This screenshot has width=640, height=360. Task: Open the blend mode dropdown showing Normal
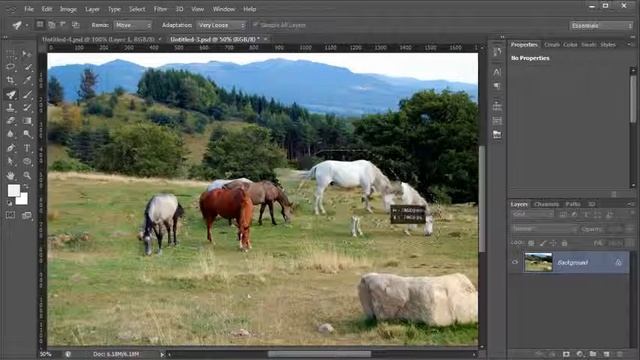pyautogui.click(x=544, y=229)
